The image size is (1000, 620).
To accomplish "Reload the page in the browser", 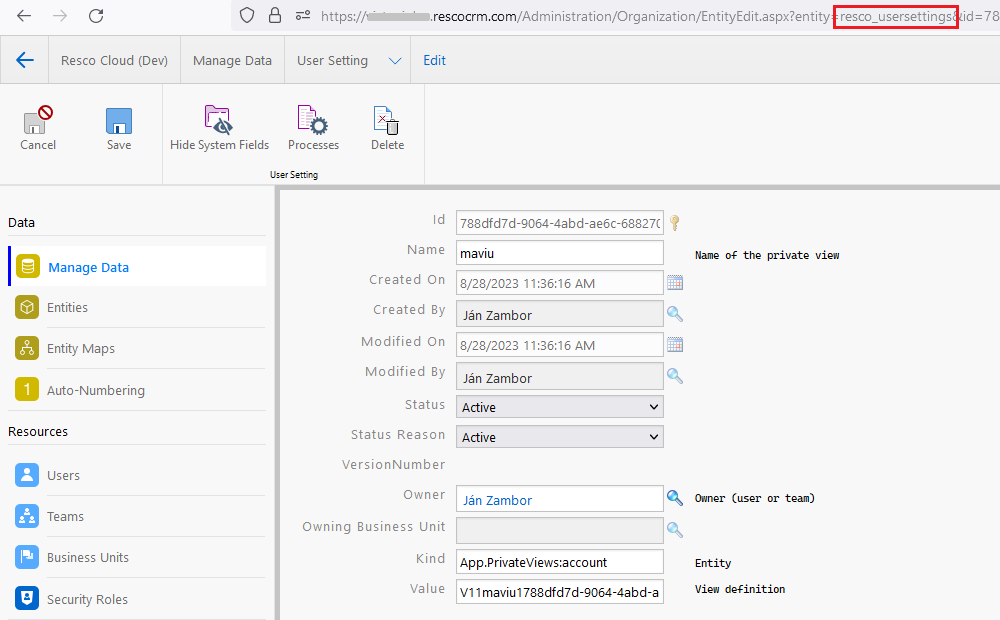I will click(96, 16).
